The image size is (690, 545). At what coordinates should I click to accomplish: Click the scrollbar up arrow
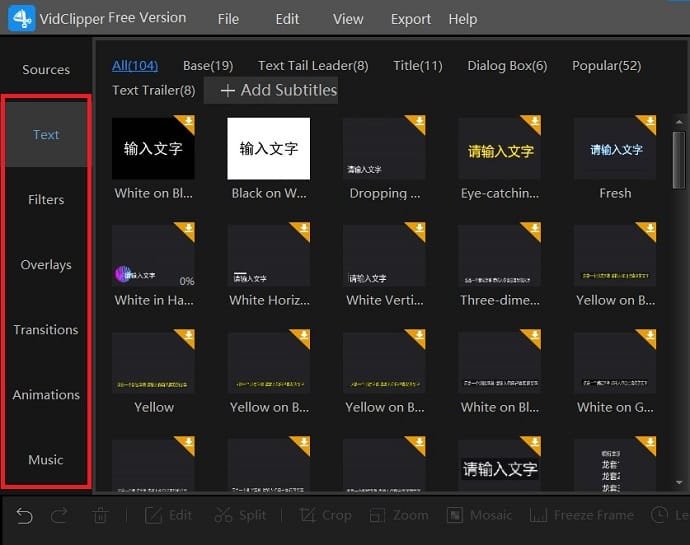pos(679,122)
